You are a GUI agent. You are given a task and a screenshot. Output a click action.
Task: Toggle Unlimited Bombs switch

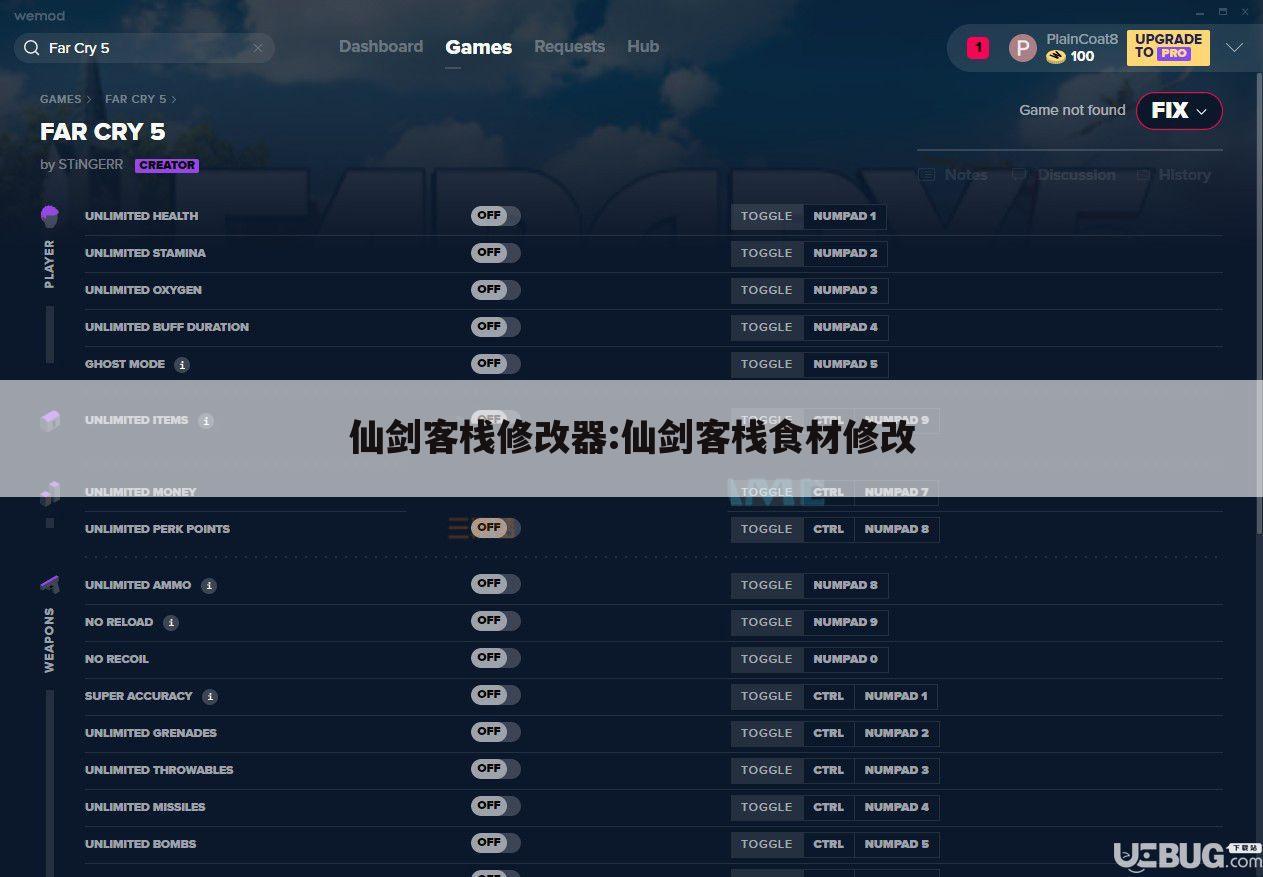496,843
